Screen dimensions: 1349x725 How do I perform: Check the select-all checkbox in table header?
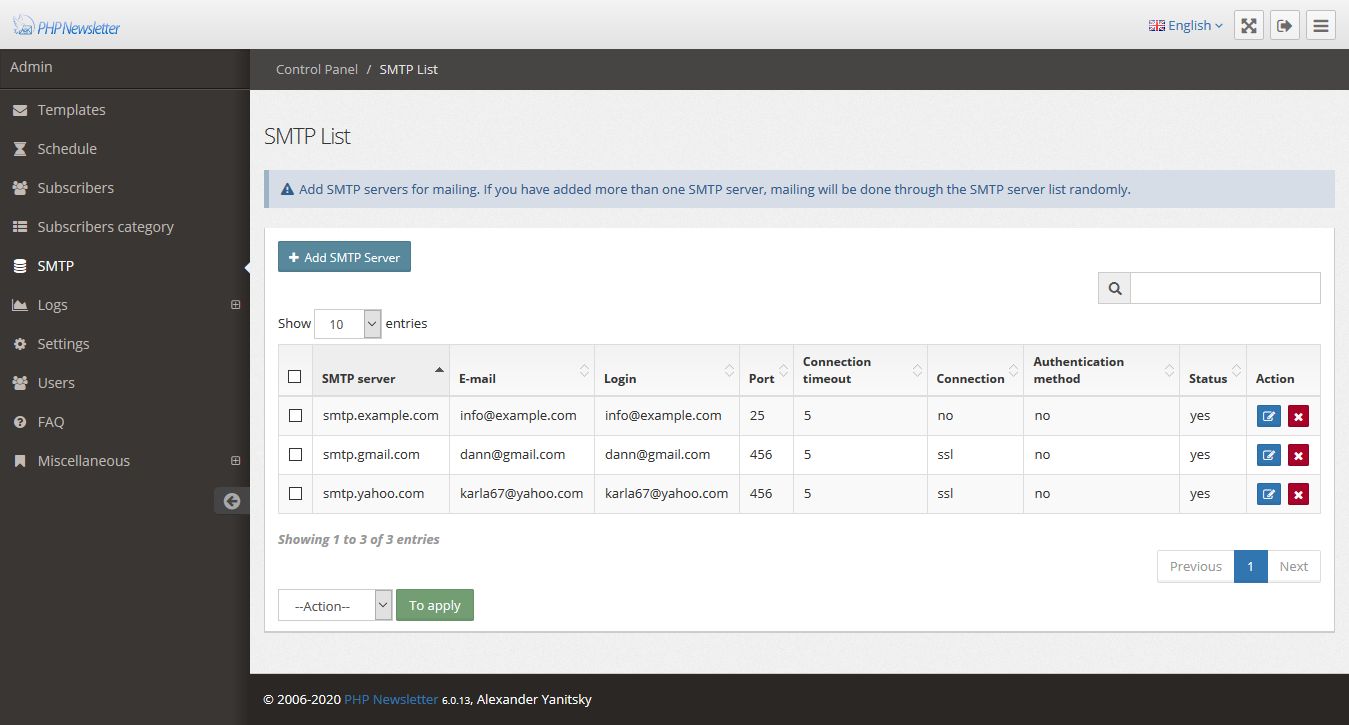295,377
